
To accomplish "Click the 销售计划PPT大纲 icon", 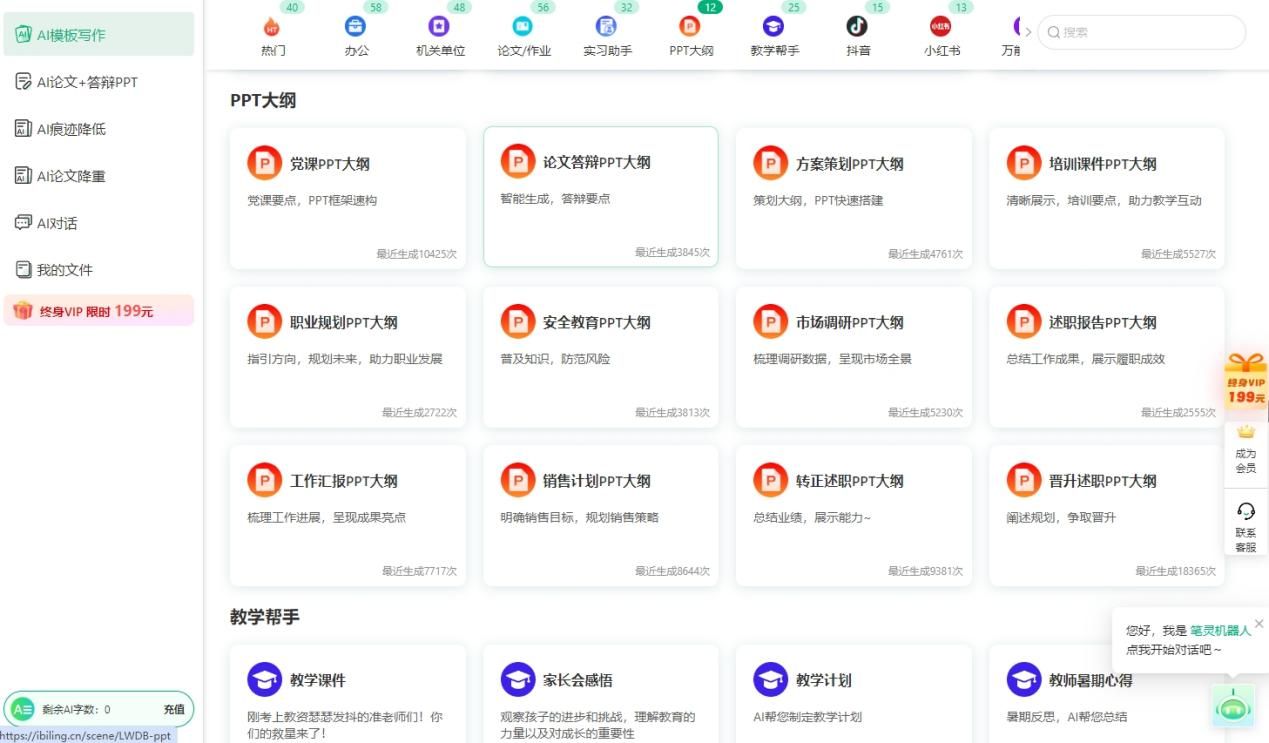I will pyautogui.click(x=518, y=480).
